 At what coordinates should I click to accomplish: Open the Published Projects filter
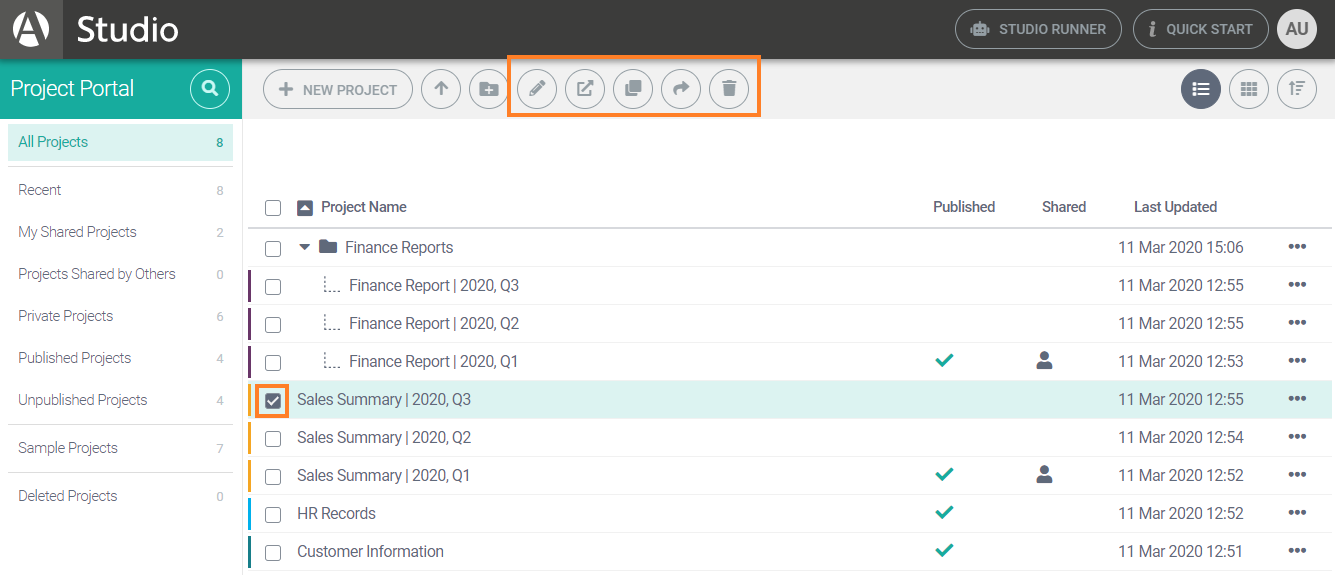[75, 358]
